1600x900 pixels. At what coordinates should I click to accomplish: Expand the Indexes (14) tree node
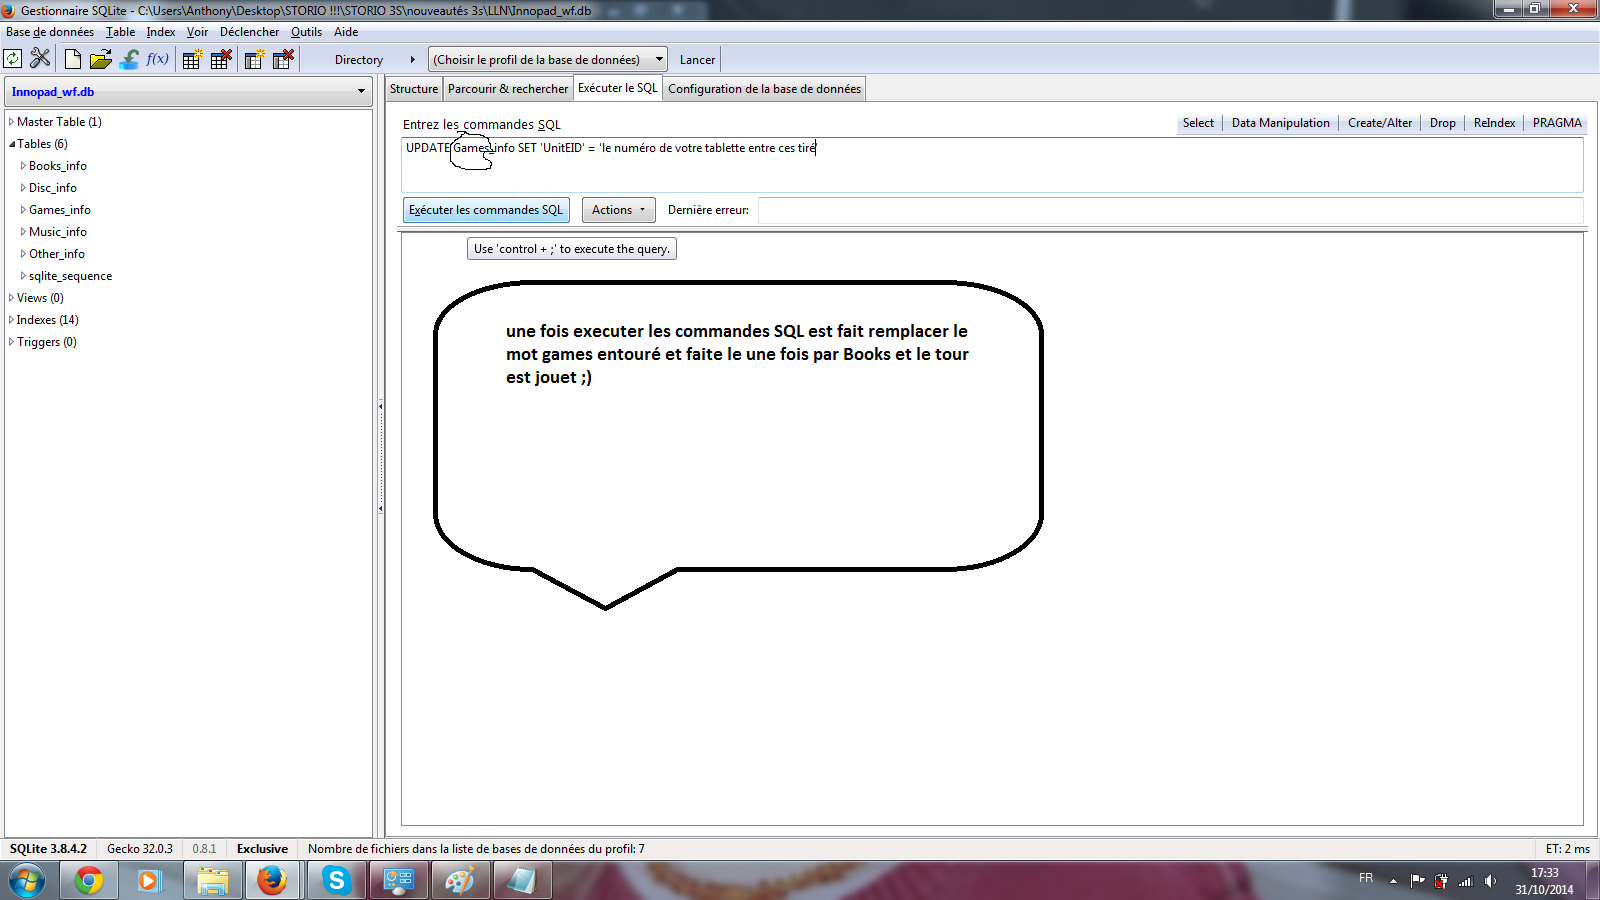tap(11, 320)
